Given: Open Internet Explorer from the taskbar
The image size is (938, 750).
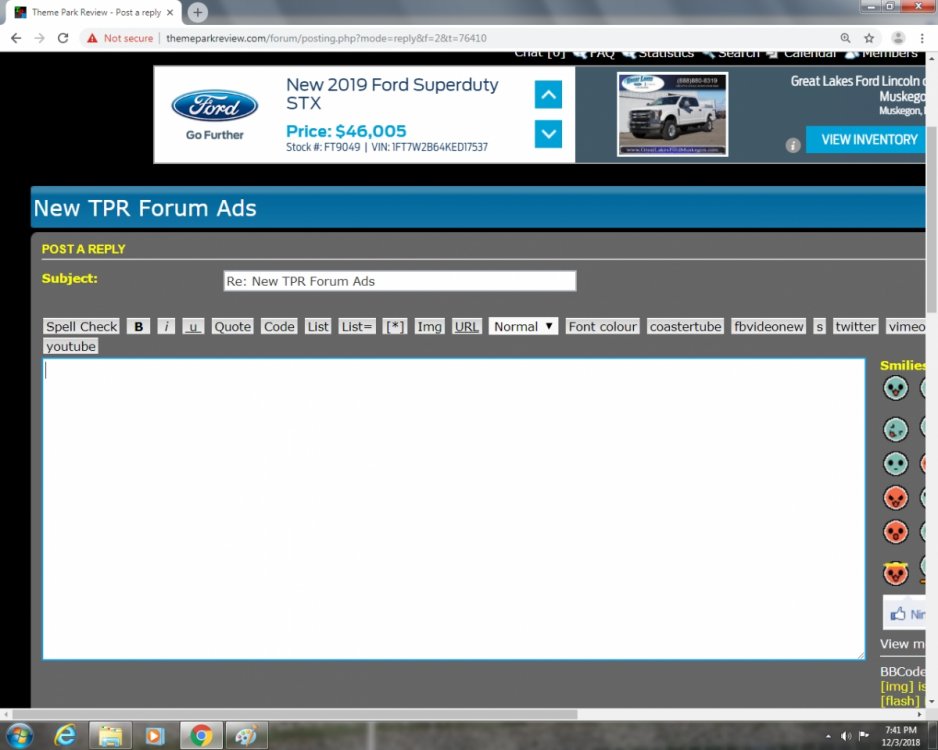Looking at the screenshot, I should [x=66, y=736].
